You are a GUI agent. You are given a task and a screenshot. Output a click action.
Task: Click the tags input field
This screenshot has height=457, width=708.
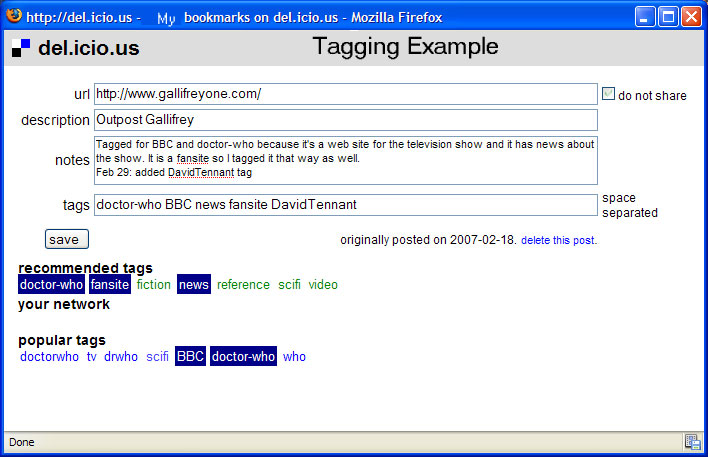coord(346,205)
